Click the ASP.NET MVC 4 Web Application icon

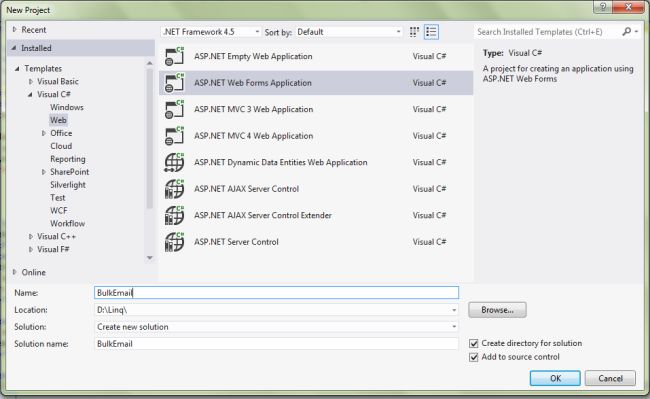point(175,136)
